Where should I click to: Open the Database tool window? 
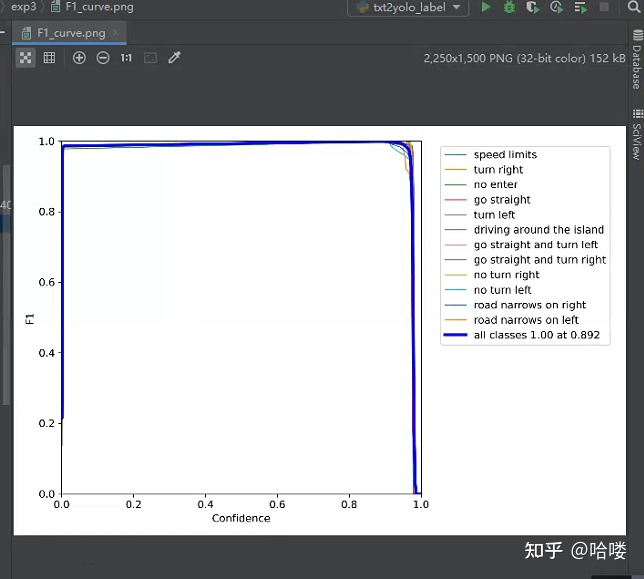(637, 60)
